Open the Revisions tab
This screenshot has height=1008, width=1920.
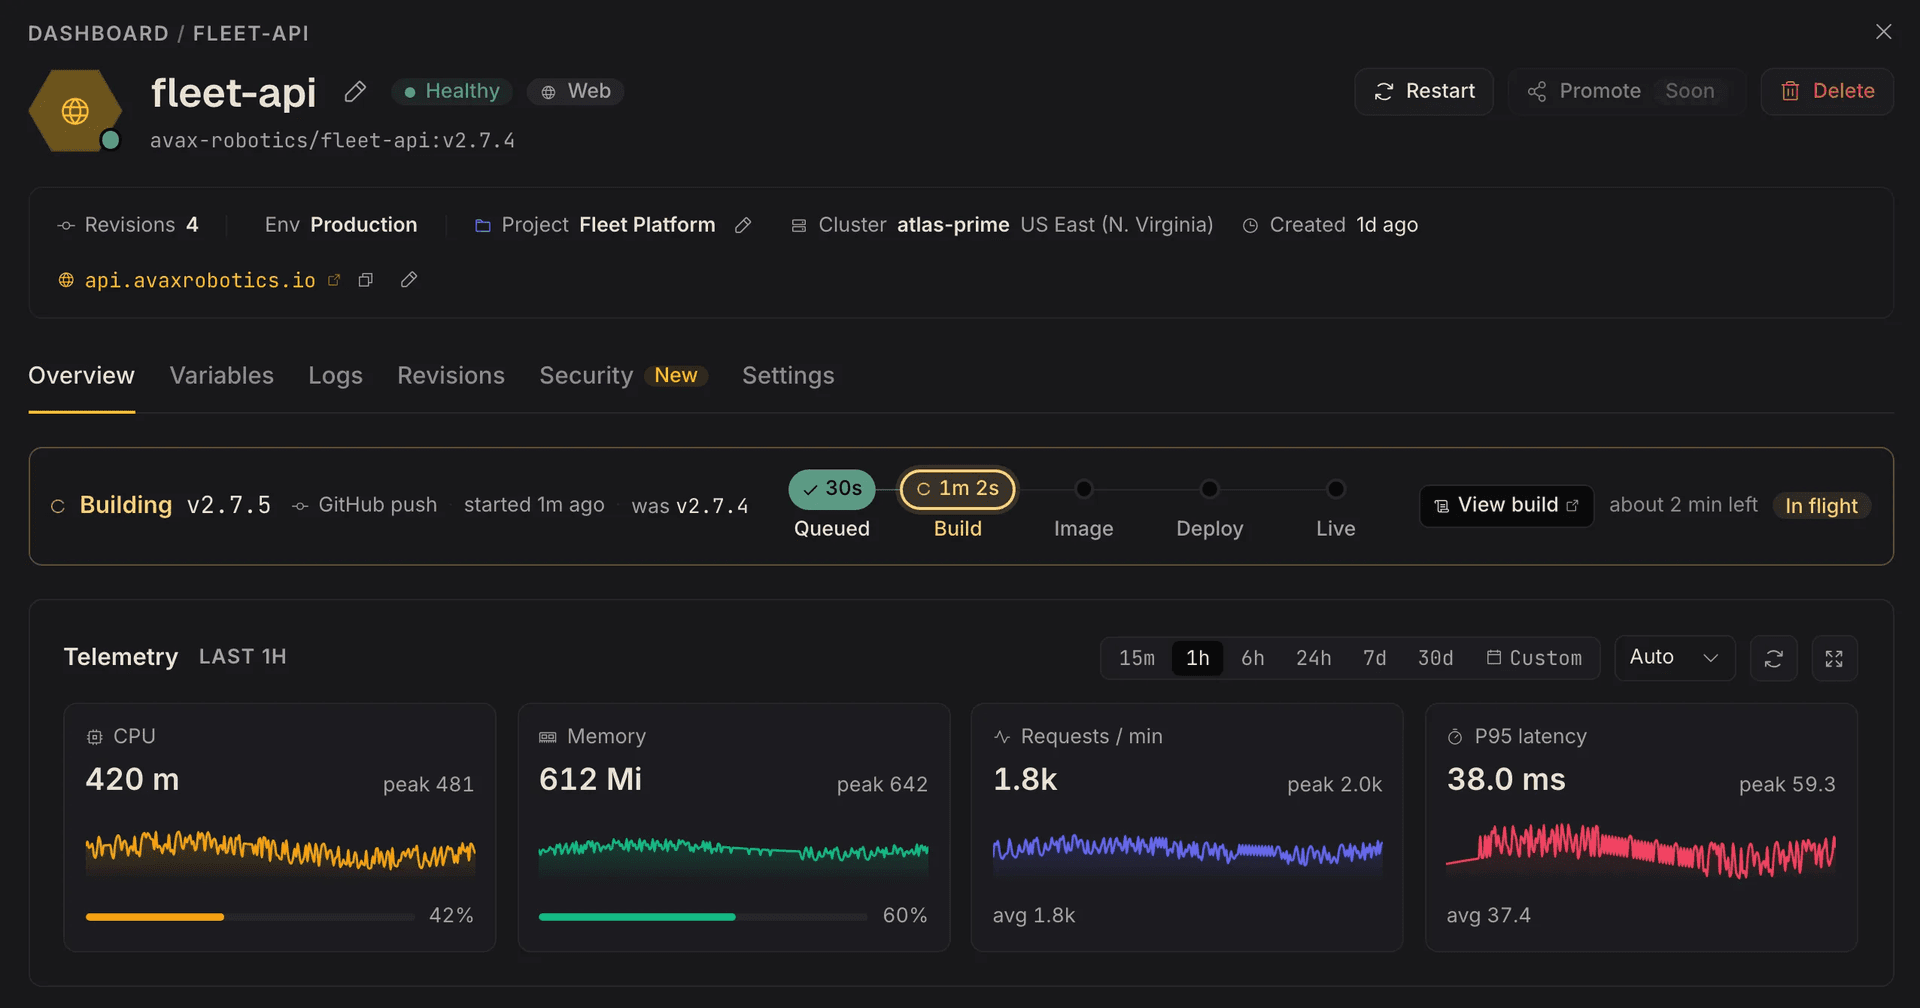point(451,376)
